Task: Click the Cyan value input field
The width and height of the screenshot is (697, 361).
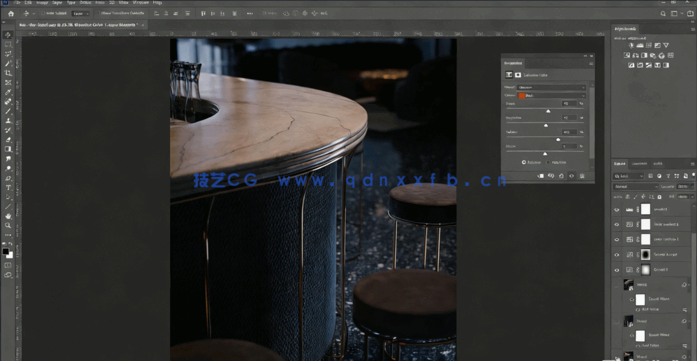Action: pos(569,104)
